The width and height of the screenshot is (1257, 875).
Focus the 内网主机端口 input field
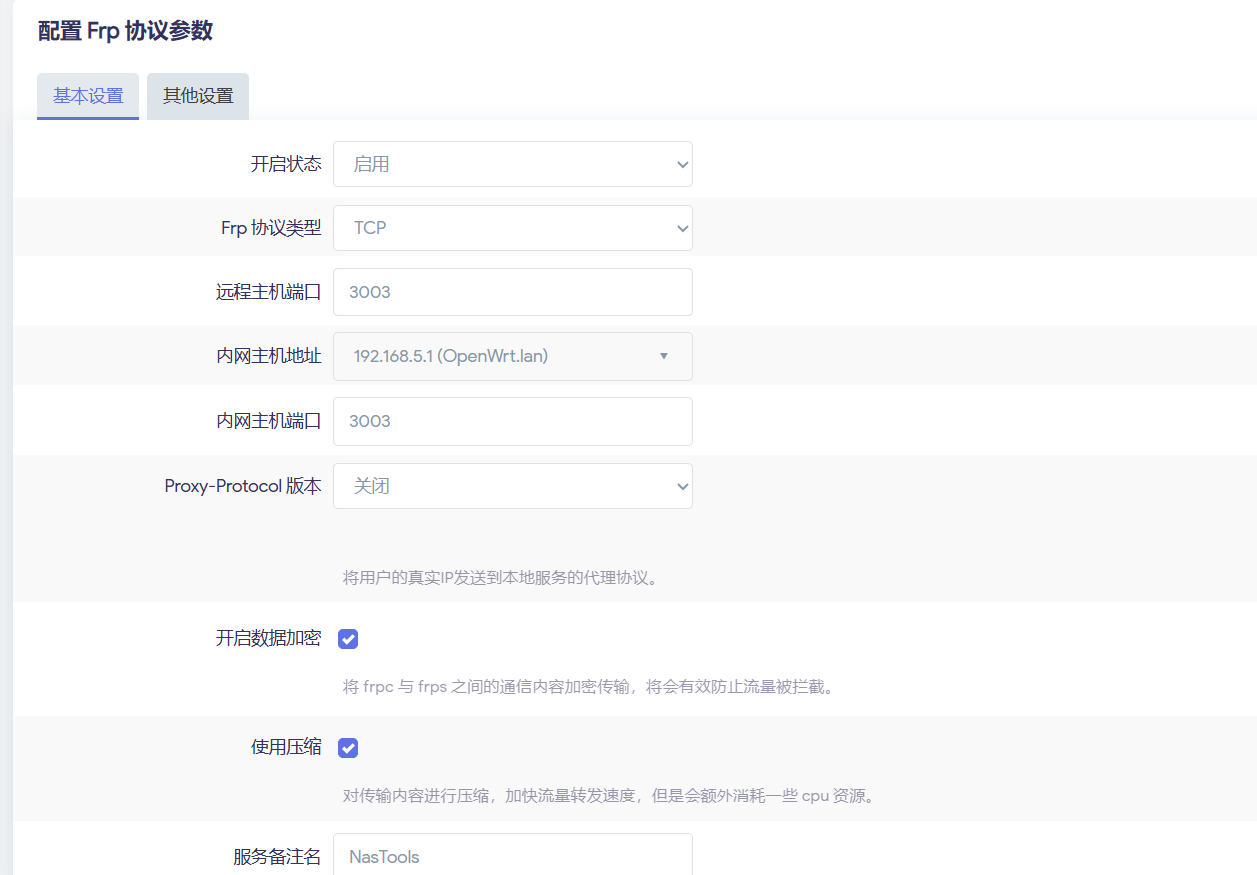512,421
